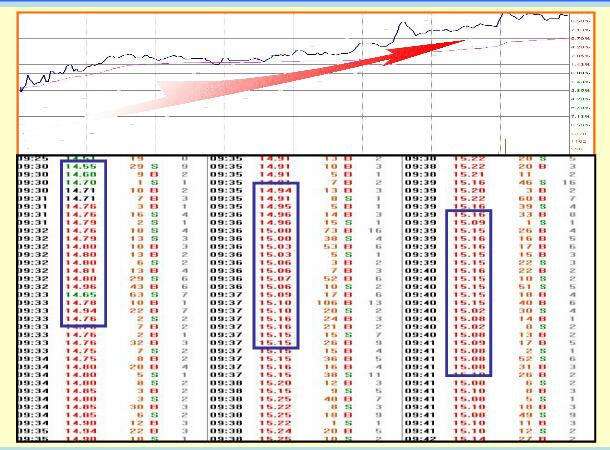
Task: Click the price line's starting point at left
Action: point(20,90)
